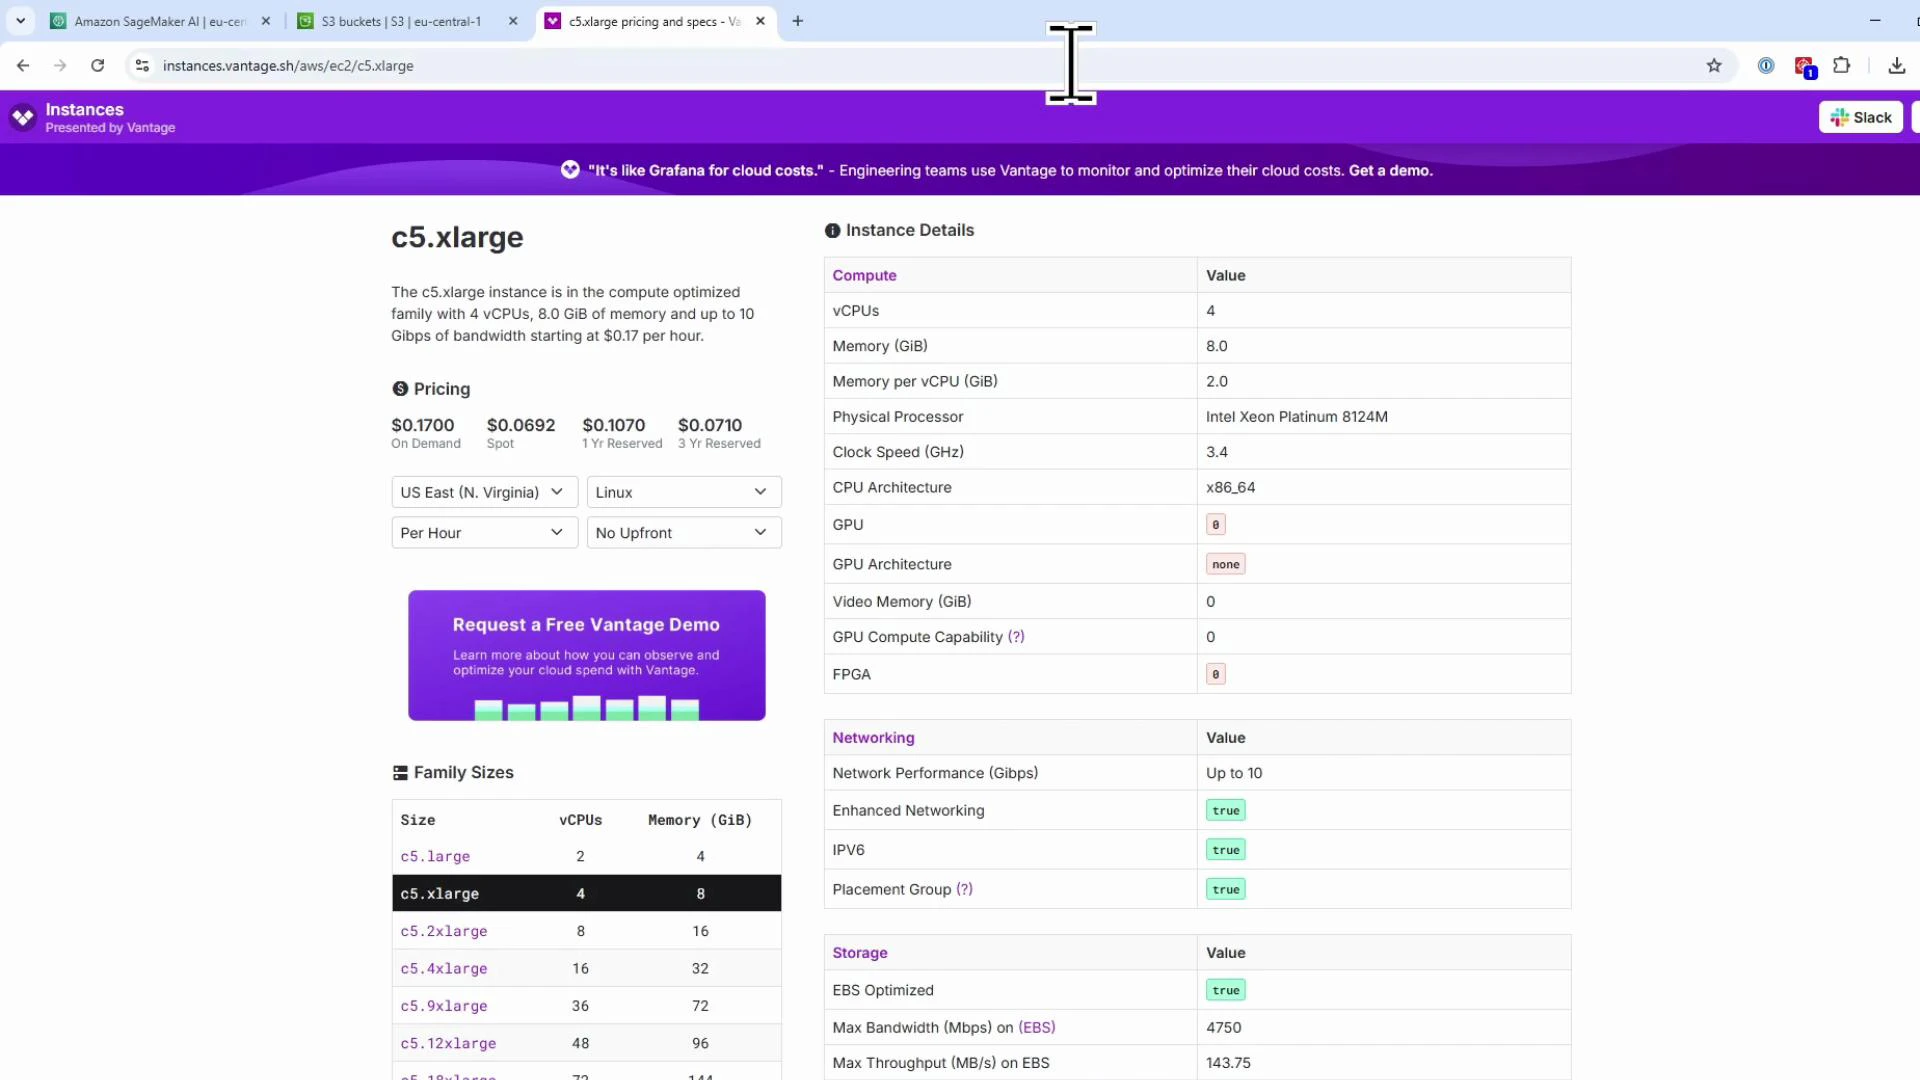This screenshot has height=1080, width=1920.
Task: Click the true badge next to Enhanced Networking
Action: point(1226,810)
